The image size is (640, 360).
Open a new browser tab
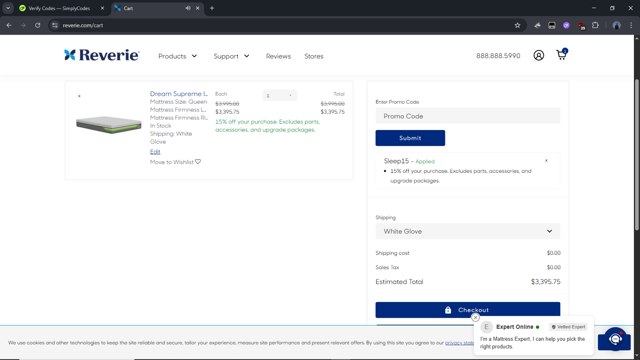coord(211,8)
